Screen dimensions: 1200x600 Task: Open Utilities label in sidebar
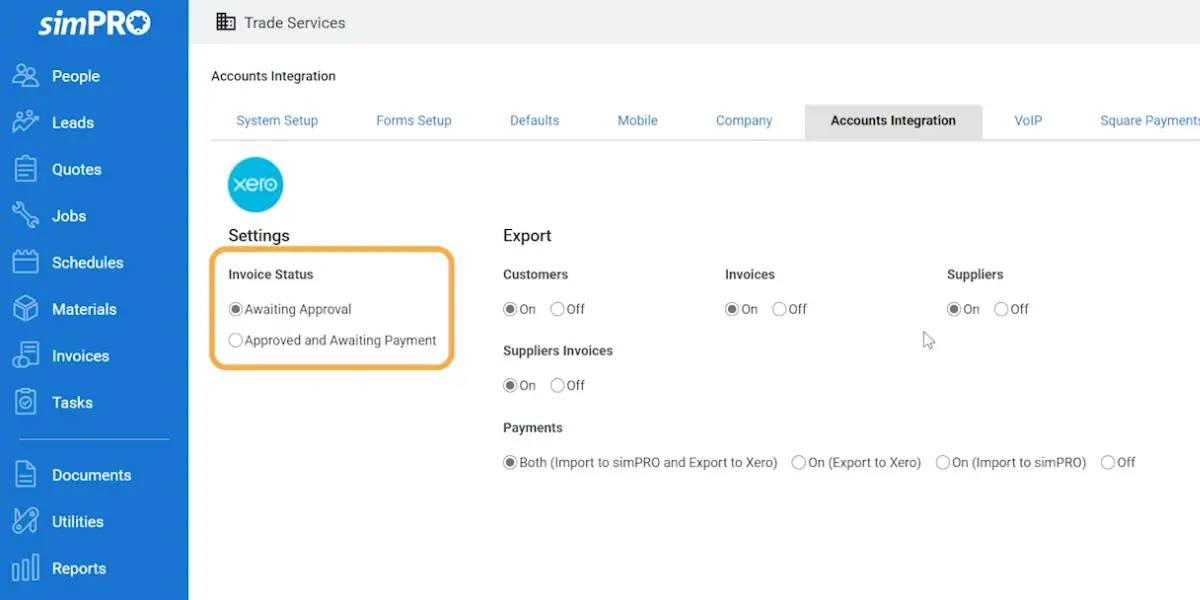point(78,522)
